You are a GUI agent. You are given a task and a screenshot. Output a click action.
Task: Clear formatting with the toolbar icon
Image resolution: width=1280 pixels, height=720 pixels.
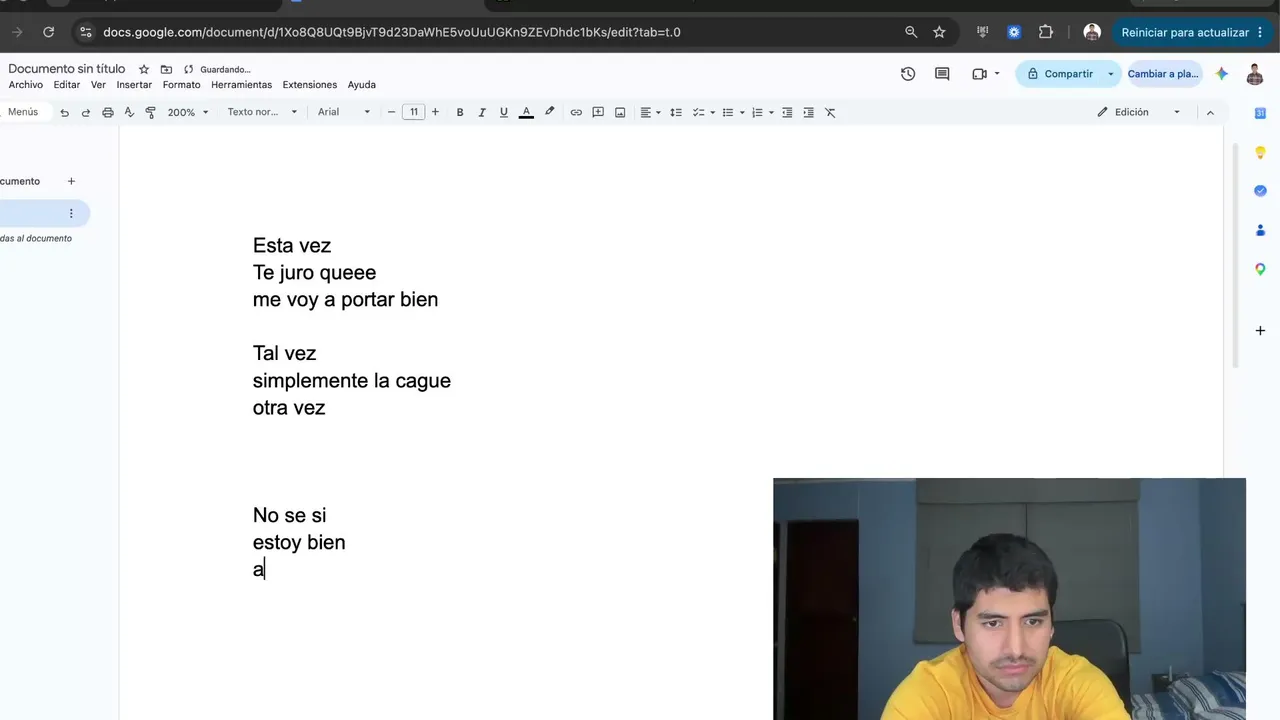tap(830, 112)
